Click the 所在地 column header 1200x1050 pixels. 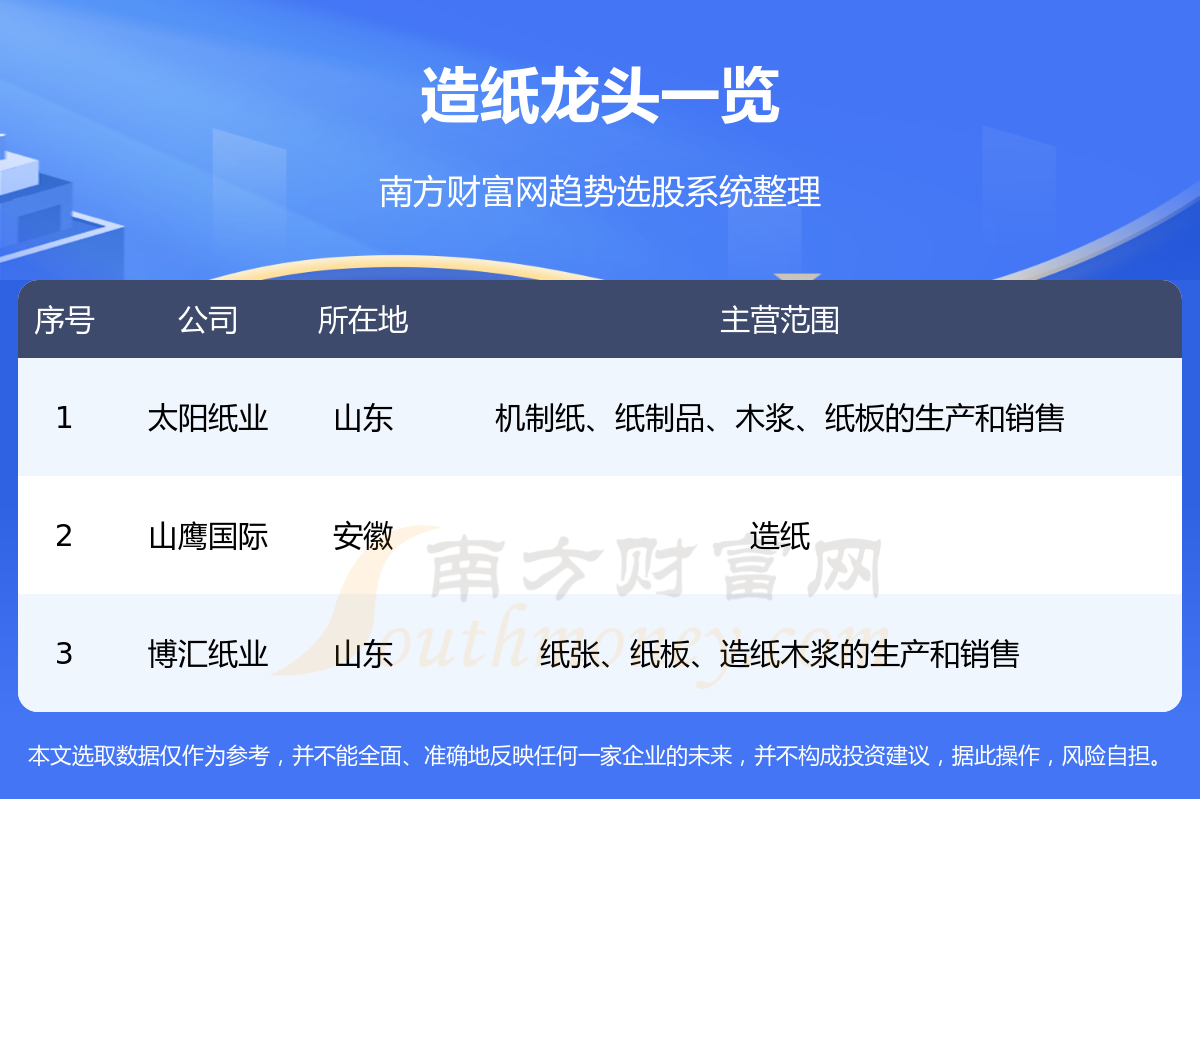pos(363,320)
